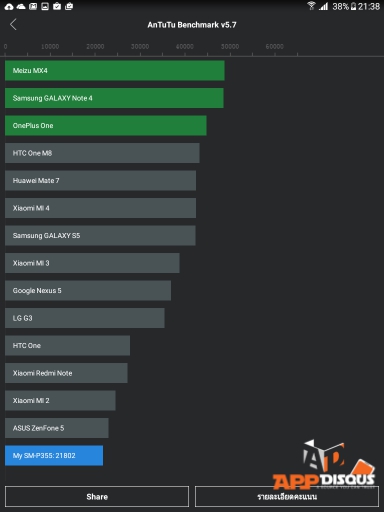This screenshot has width=384, height=512.
Task: Select the OnePlus One bar
Action: 106,125
